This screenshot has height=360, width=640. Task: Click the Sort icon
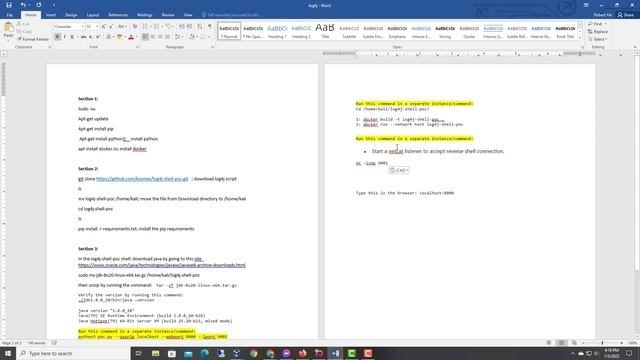point(200,27)
